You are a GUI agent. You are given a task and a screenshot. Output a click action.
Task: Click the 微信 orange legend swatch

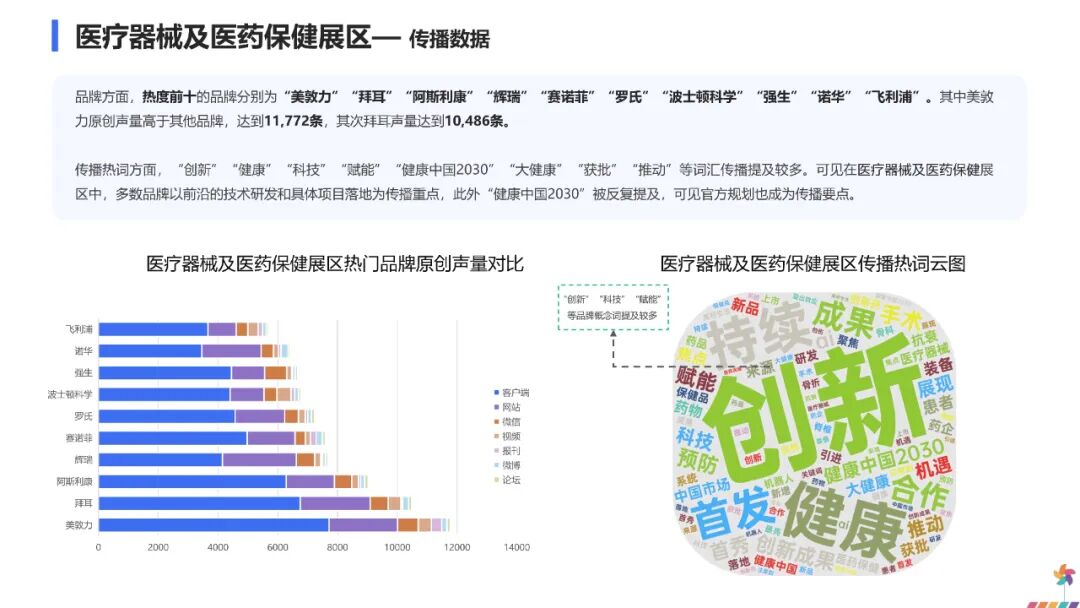pos(496,421)
